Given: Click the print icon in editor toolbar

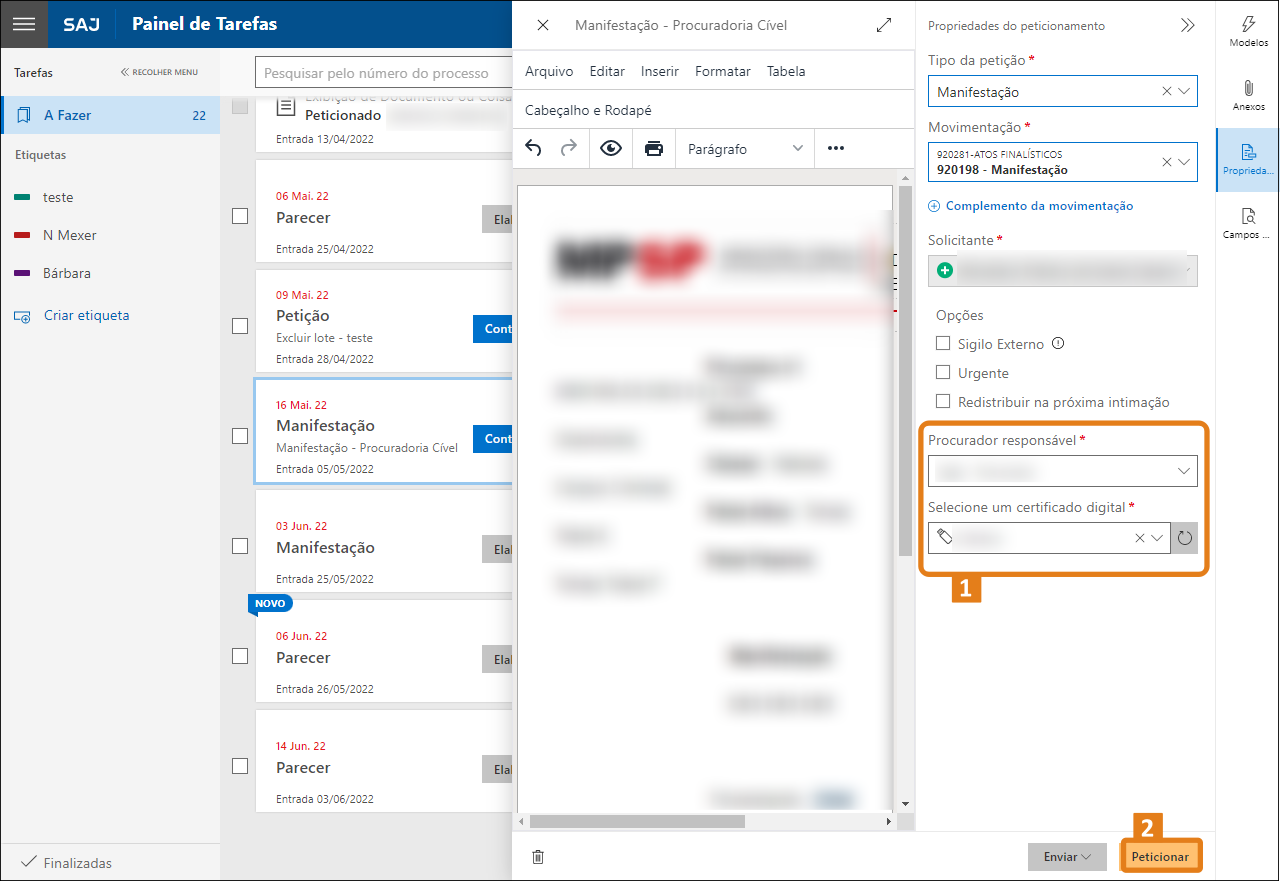Looking at the screenshot, I should coord(654,149).
